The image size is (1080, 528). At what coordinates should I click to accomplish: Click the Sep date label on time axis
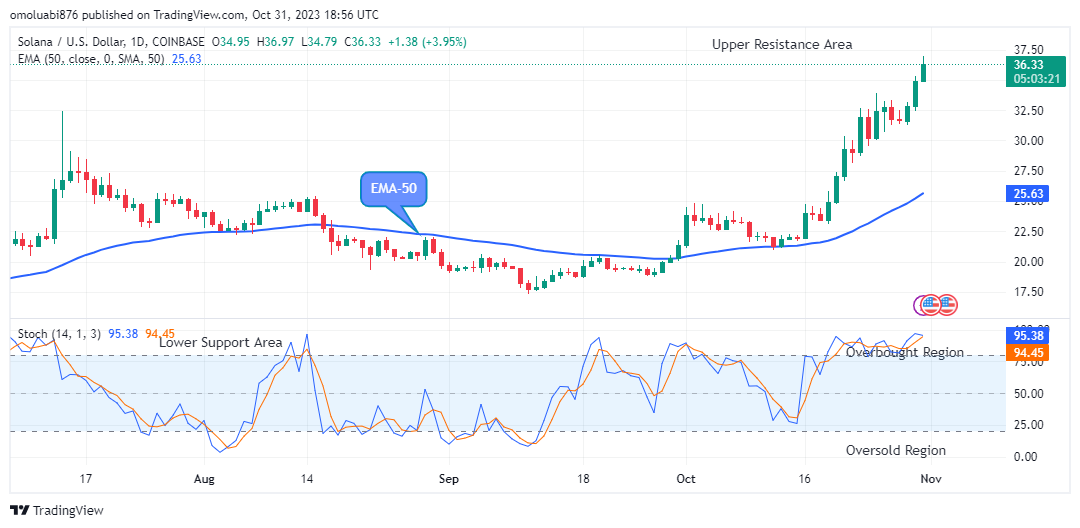click(449, 478)
